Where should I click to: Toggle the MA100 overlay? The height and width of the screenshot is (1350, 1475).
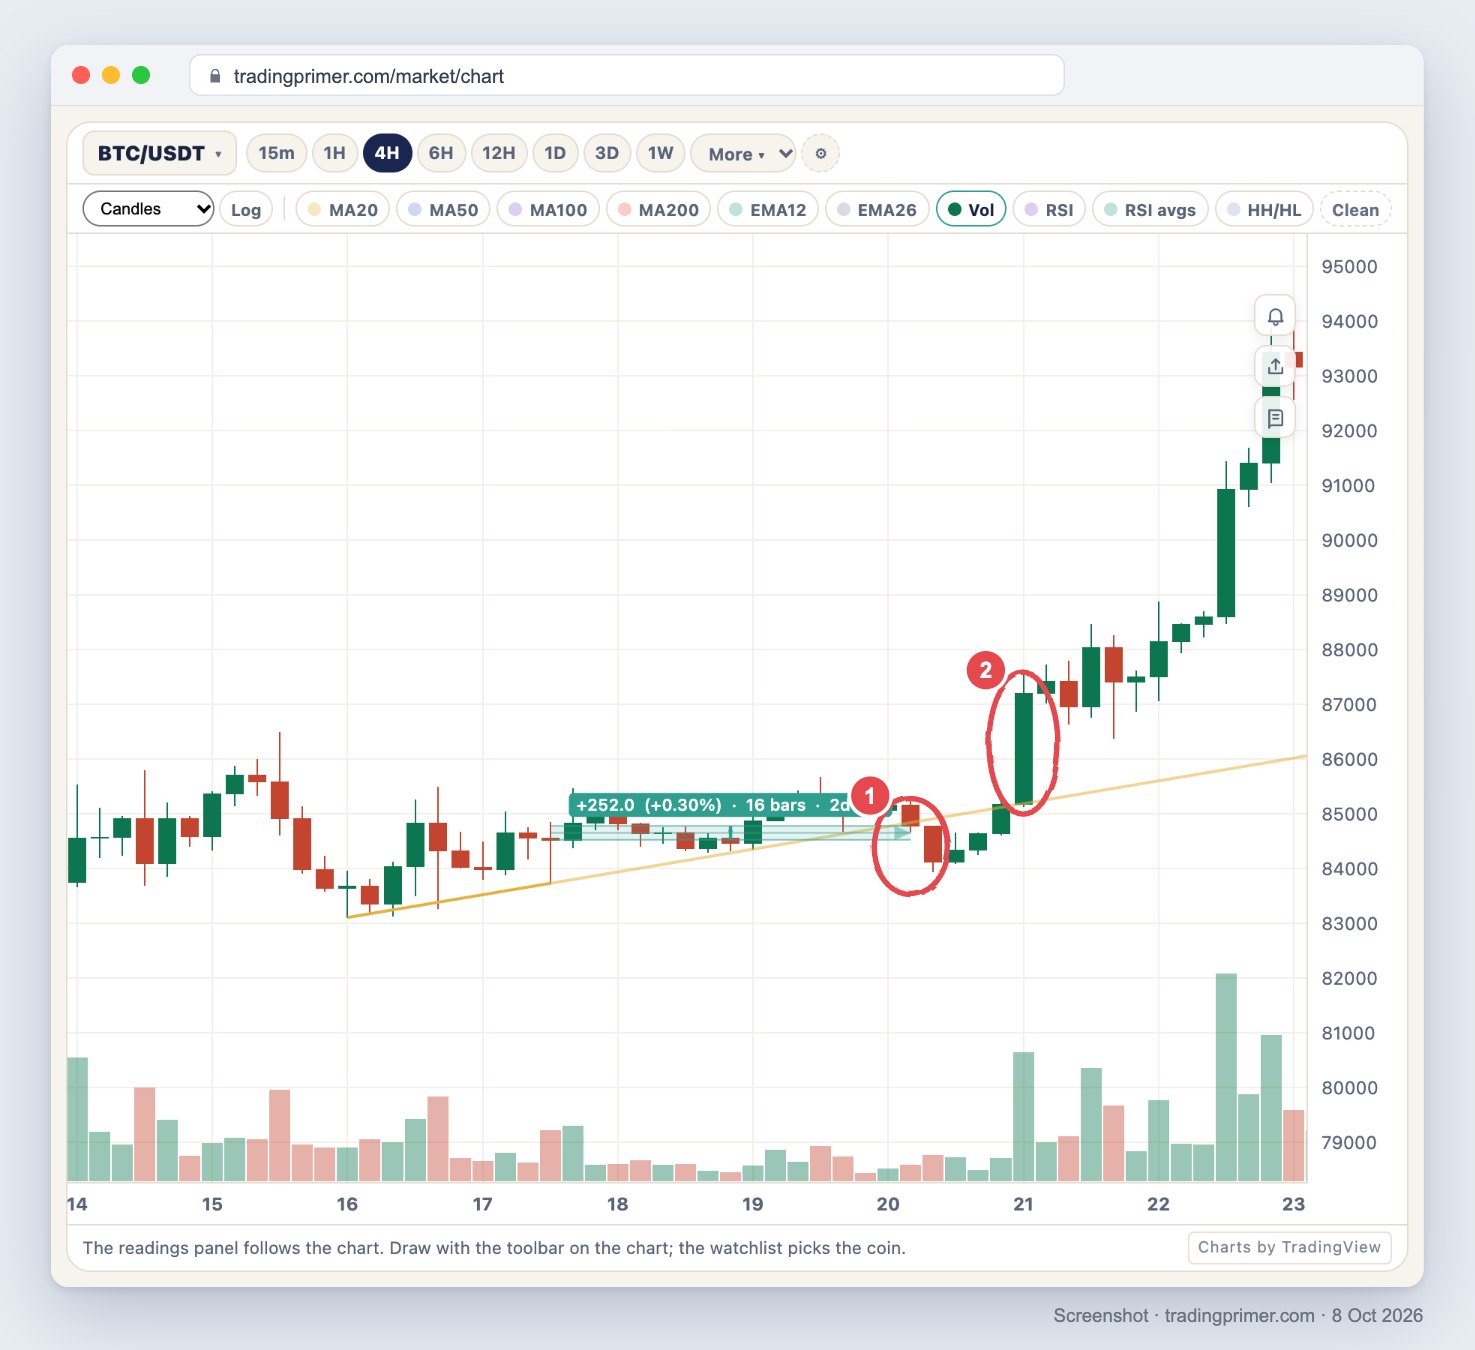pos(548,210)
